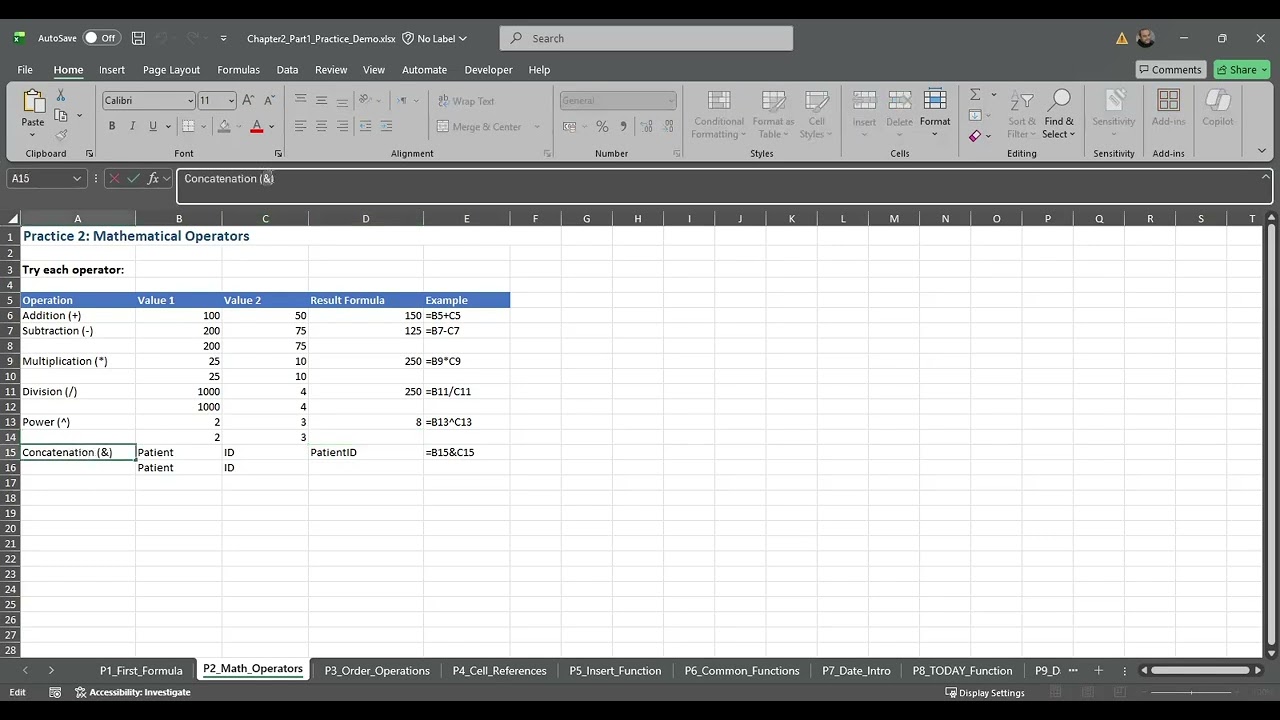
Task: Open the No Label sensitivity dropdown
Action: 435,38
